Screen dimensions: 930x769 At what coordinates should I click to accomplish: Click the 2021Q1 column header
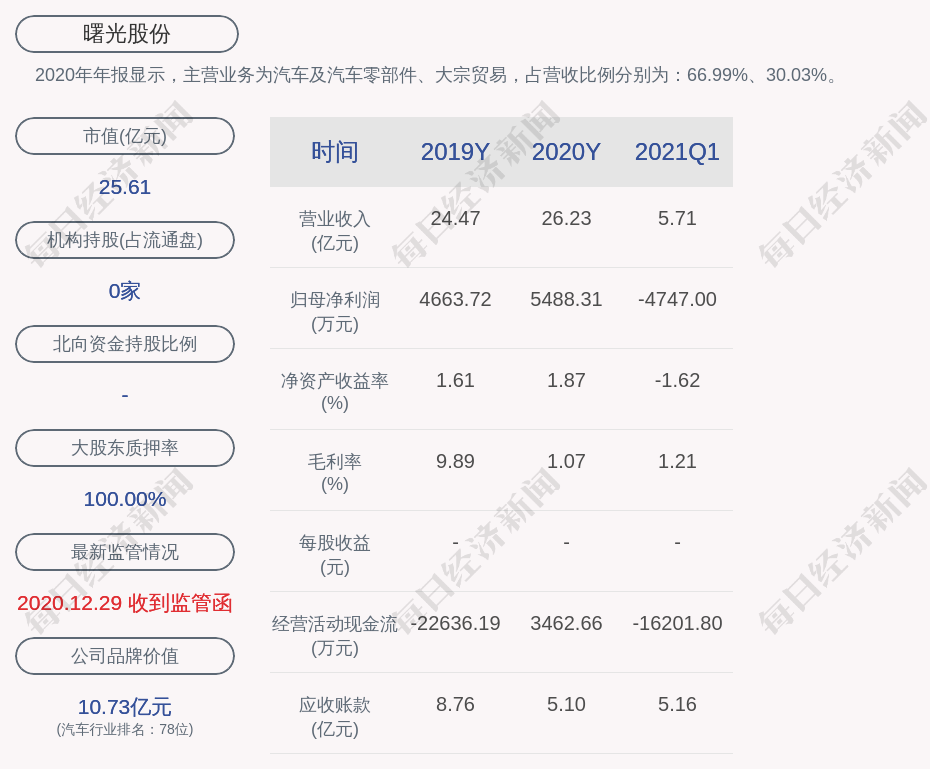pyautogui.click(x=677, y=152)
